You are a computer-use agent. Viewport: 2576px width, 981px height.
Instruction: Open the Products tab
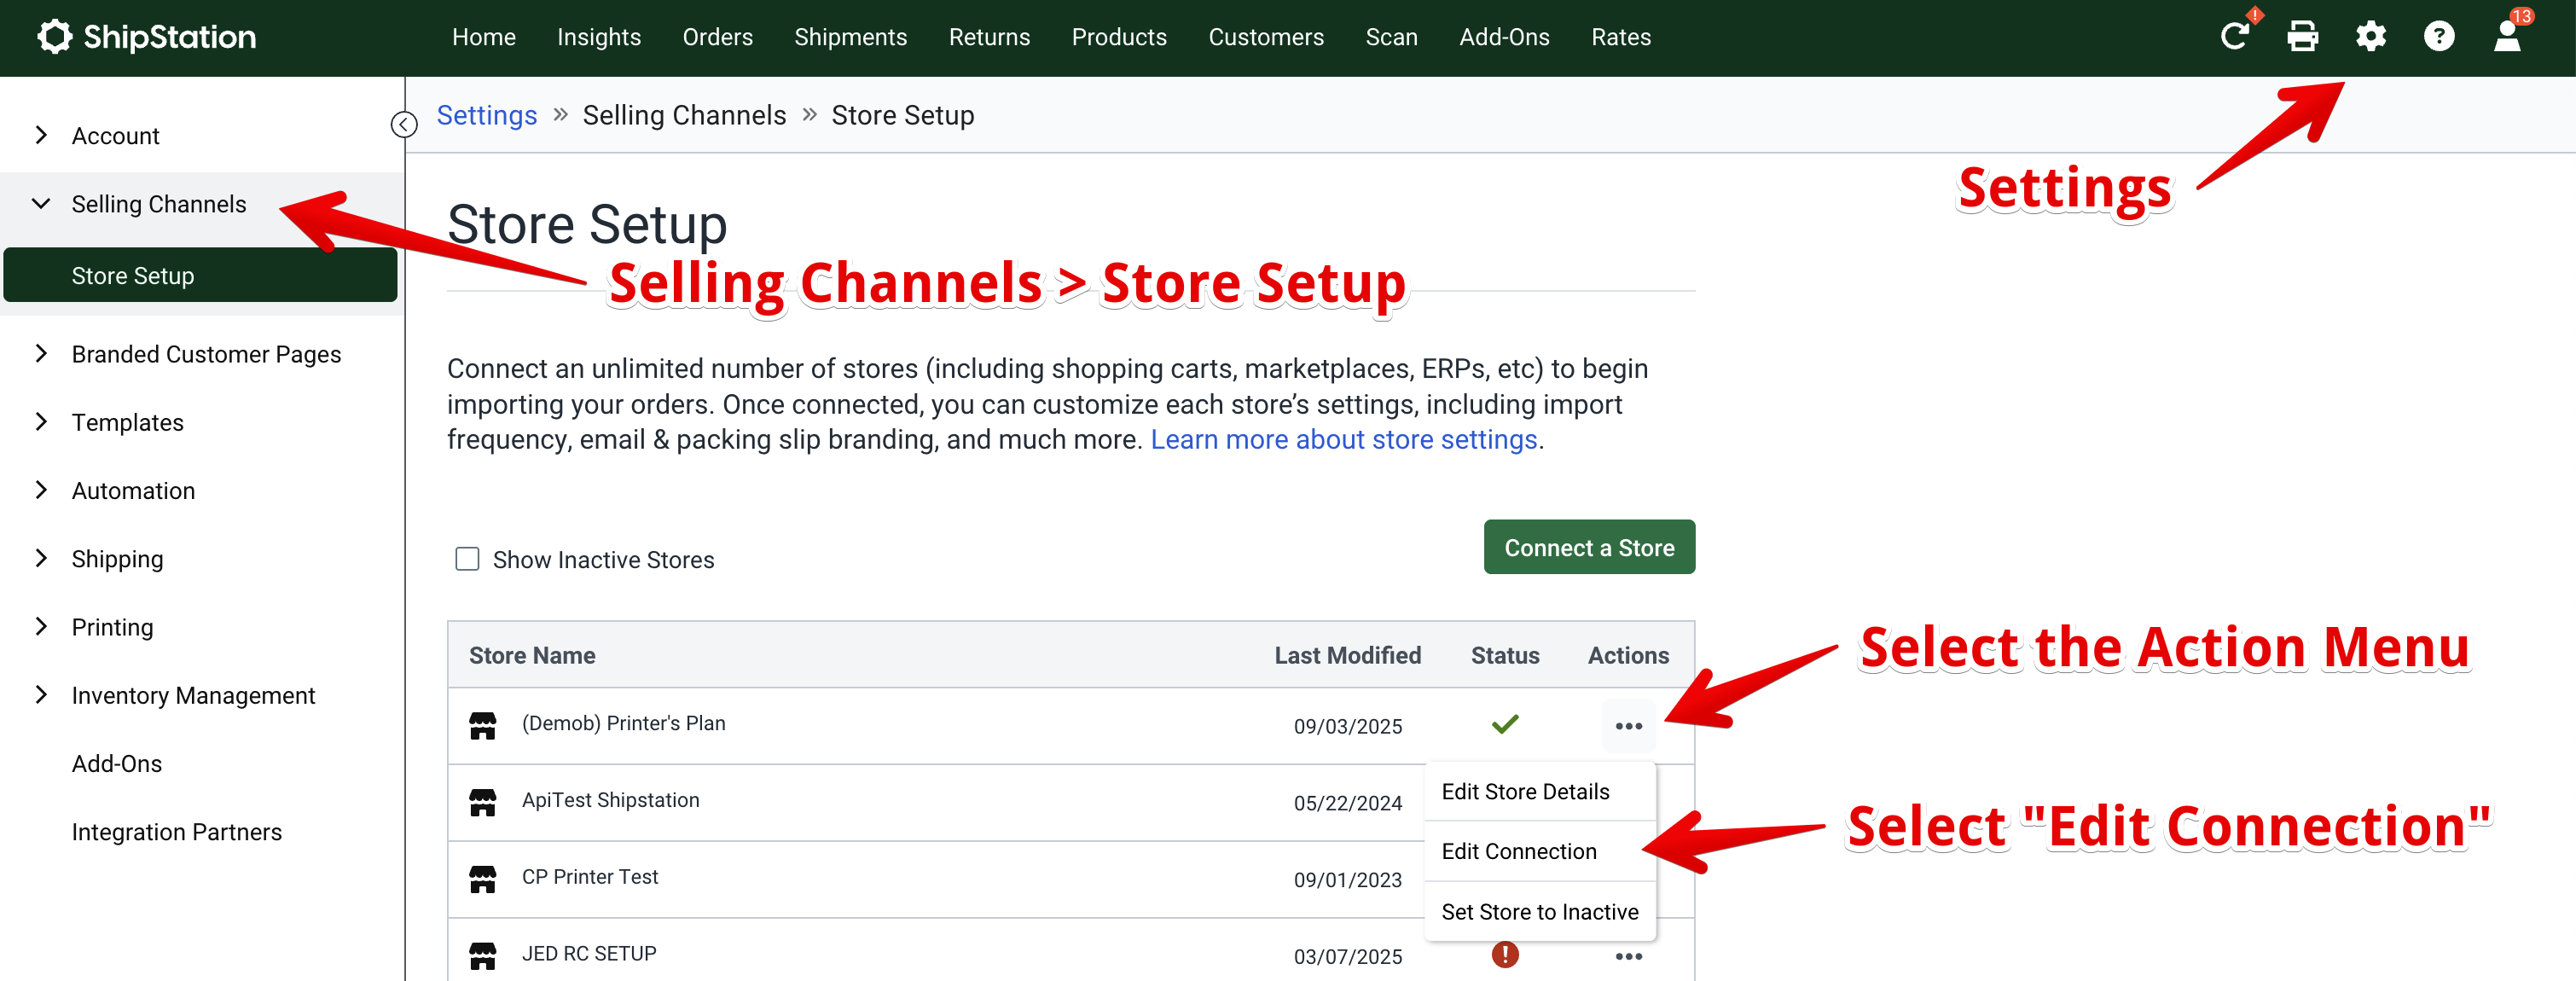click(x=1119, y=37)
